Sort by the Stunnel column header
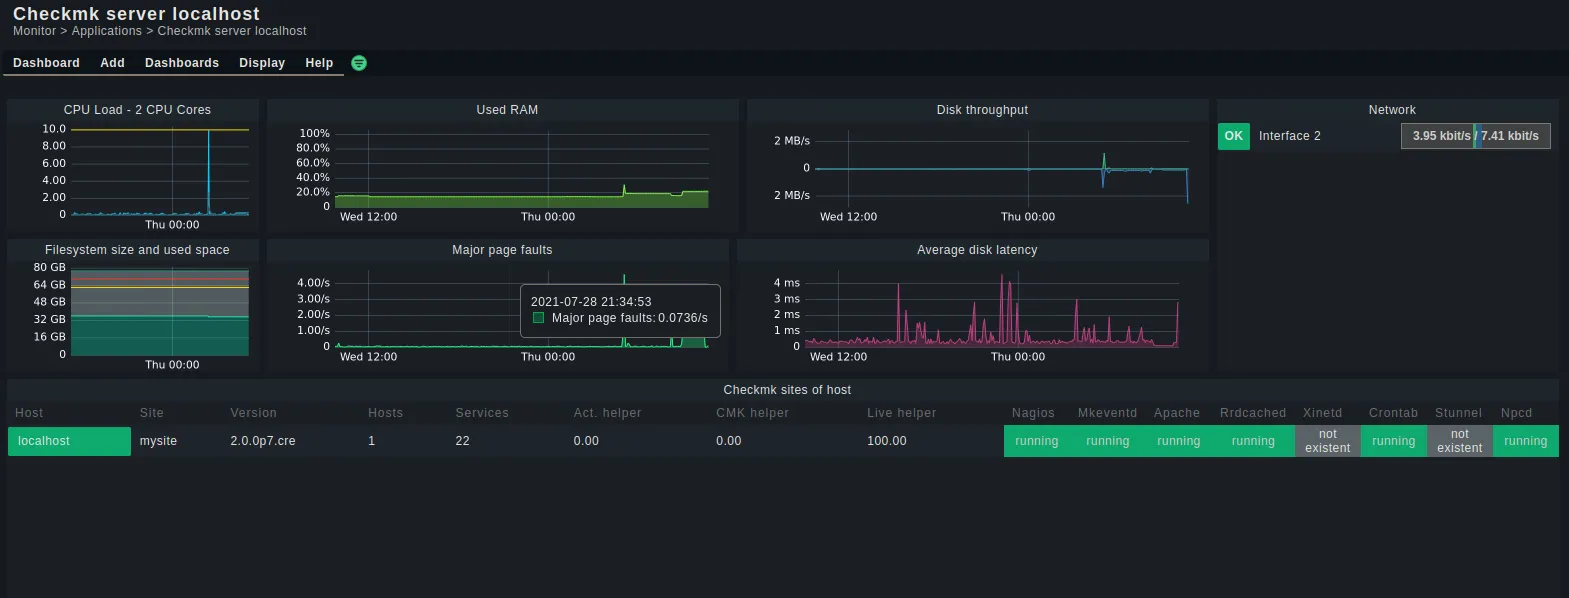This screenshot has height=598, width=1569. click(x=1458, y=413)
